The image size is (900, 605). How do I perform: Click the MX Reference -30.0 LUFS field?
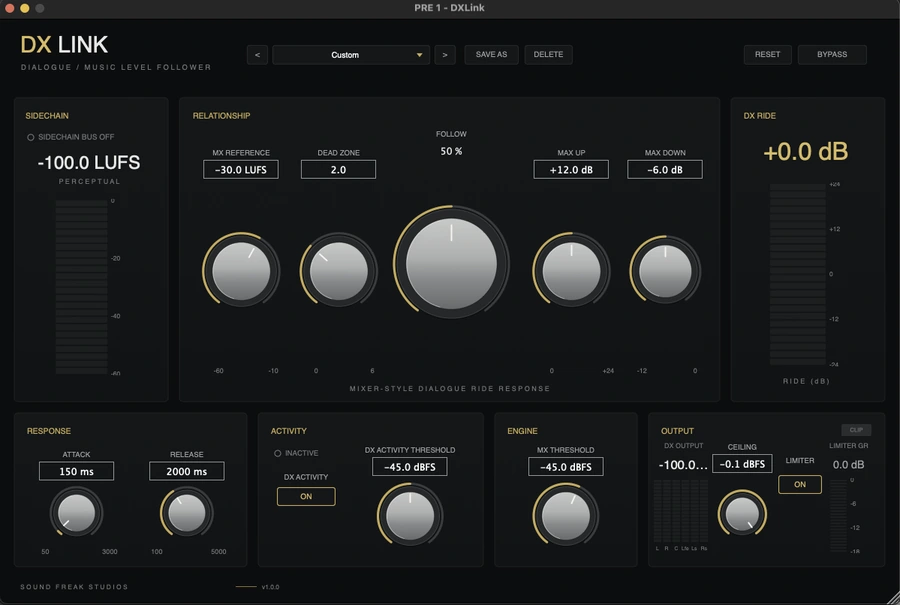pos(240,170)
